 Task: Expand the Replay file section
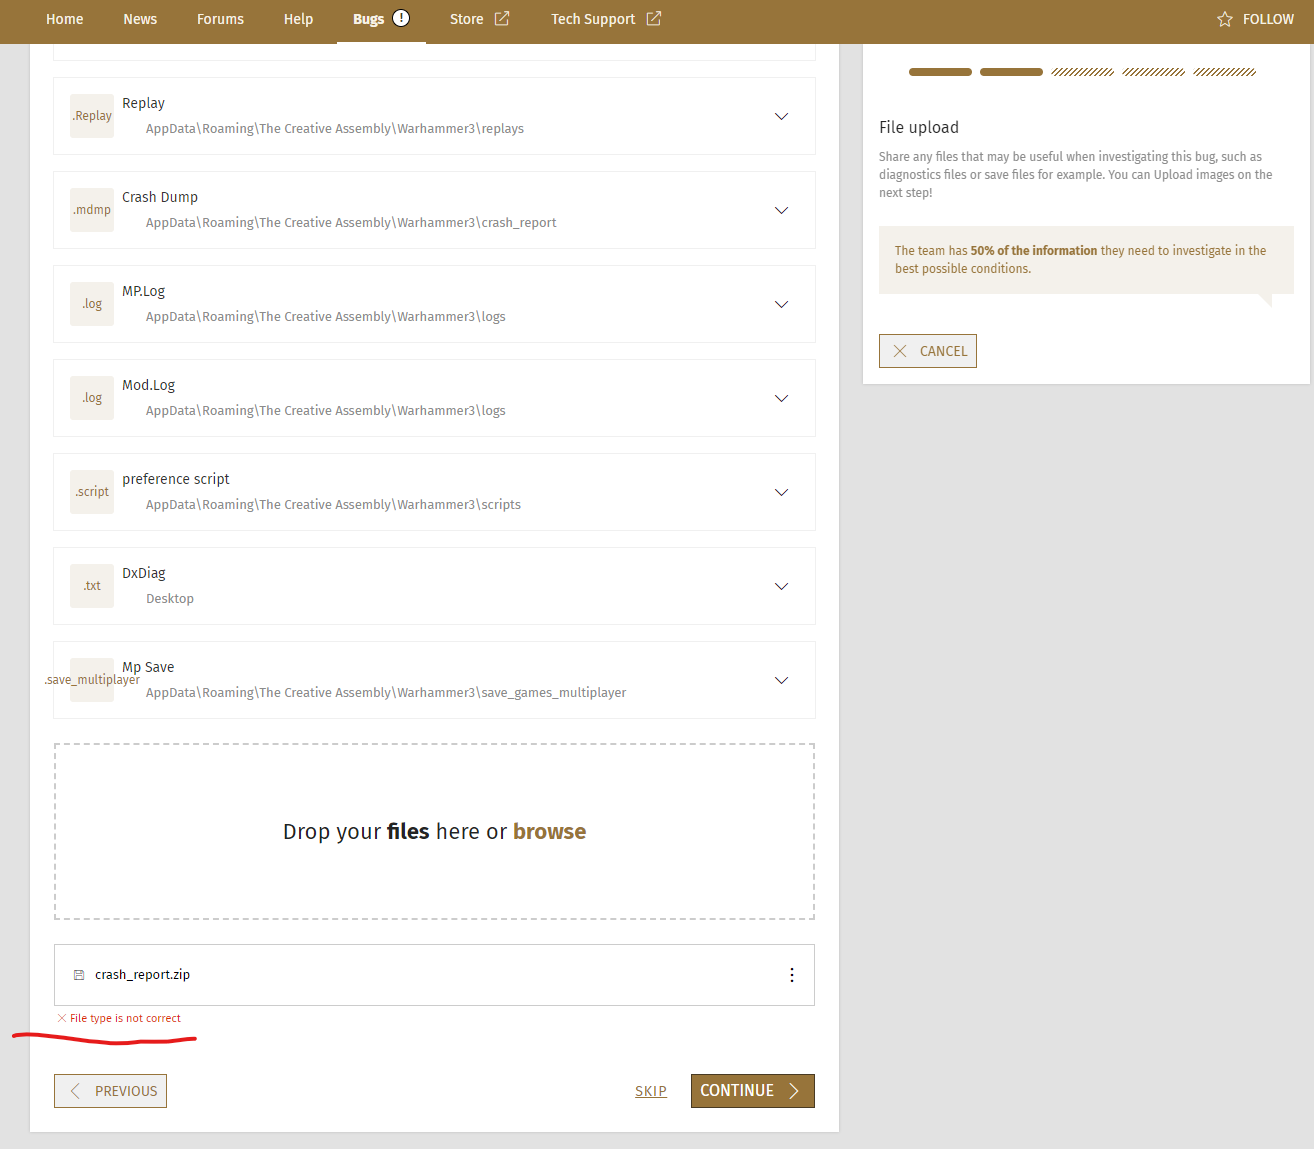[x=781, y=116]
